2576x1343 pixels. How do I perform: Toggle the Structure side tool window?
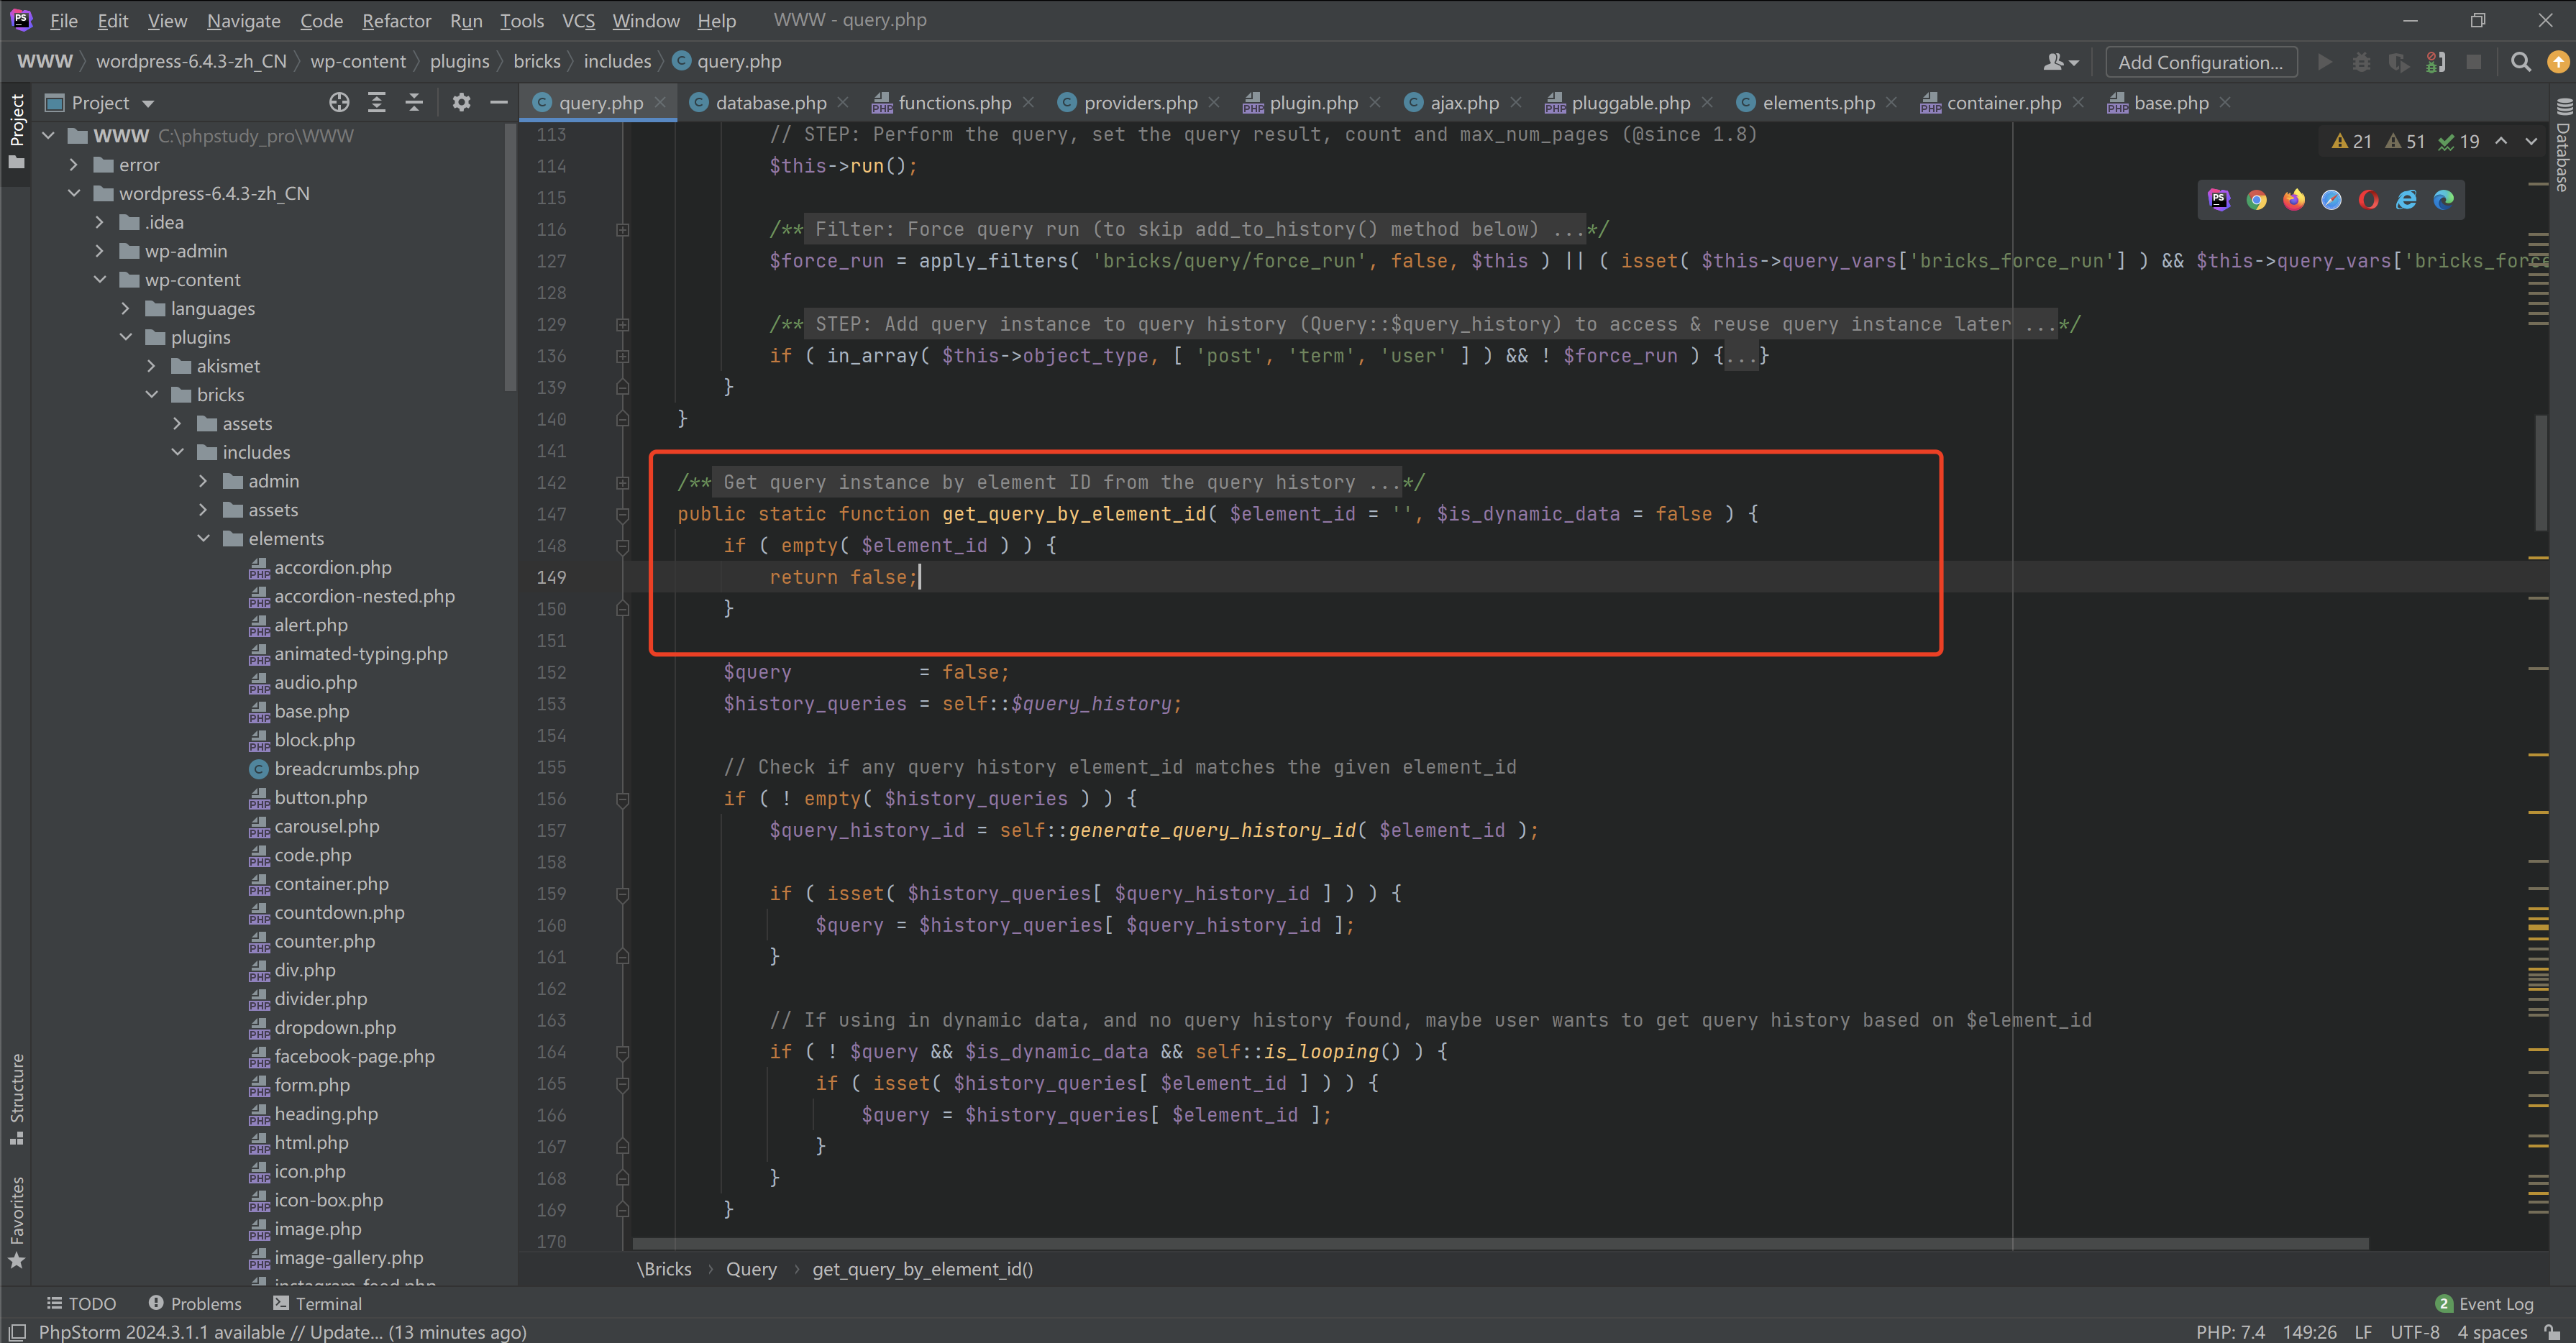16,1098
